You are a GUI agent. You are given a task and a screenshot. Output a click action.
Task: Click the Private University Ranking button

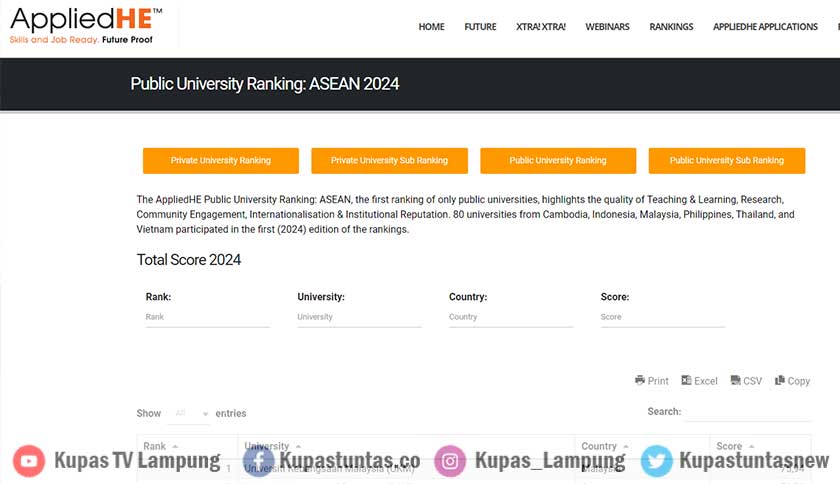click(x=221, y=160)
